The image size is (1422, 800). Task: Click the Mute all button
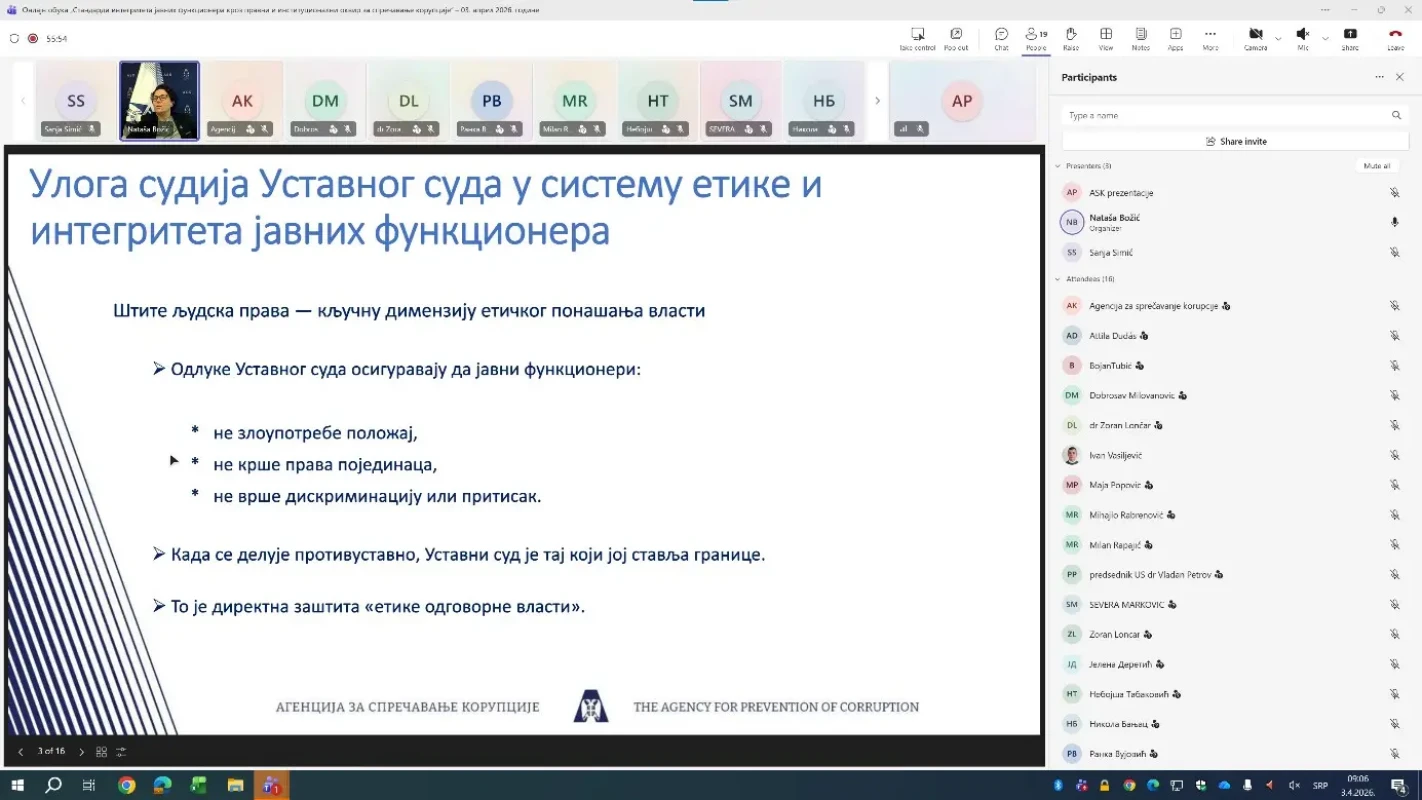(x=1378, y=165)
